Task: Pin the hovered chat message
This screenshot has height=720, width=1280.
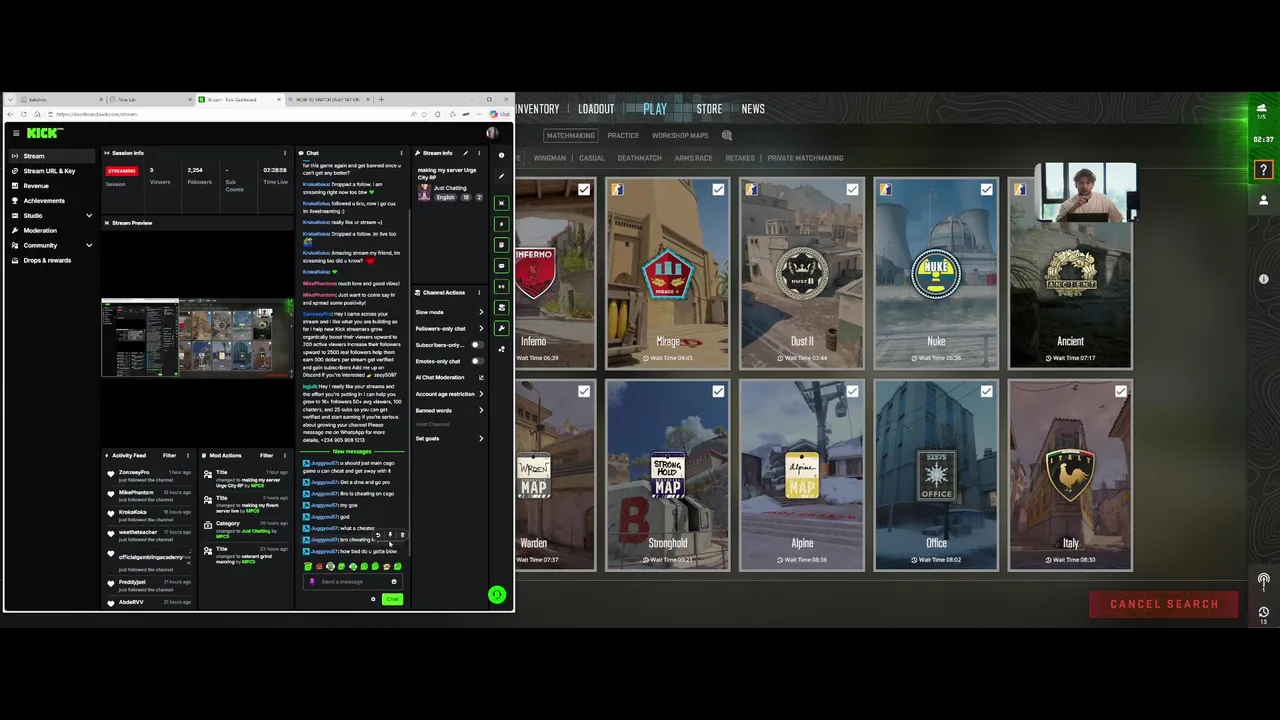Action: [390, 535]
